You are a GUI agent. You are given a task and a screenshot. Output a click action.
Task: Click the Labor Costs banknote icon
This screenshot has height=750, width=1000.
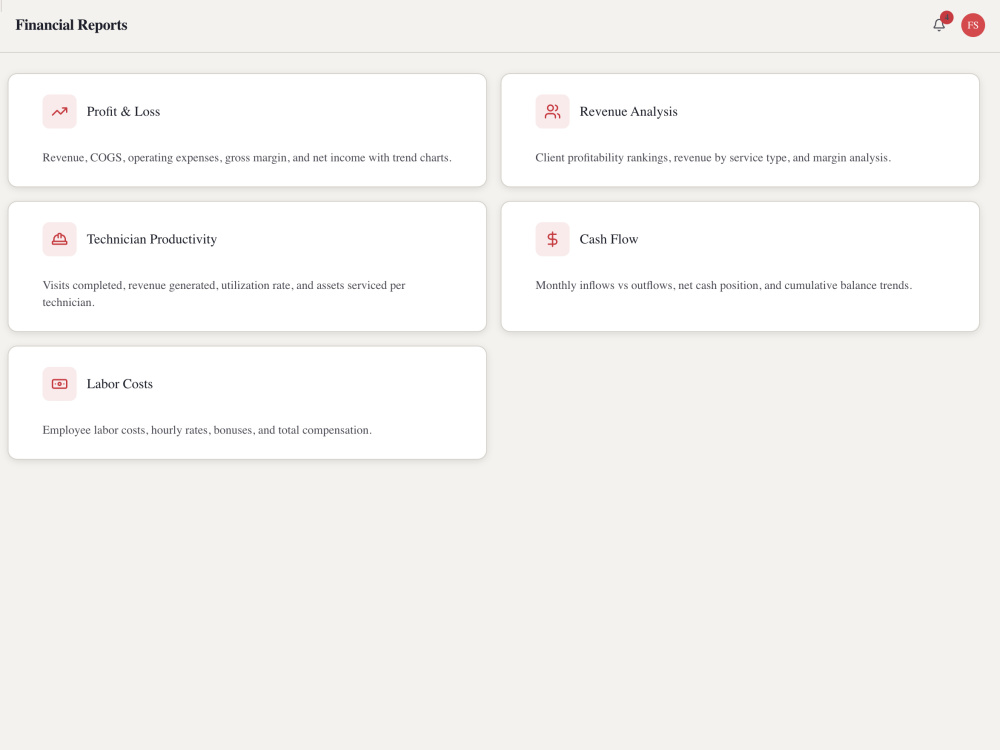point(59,384)
